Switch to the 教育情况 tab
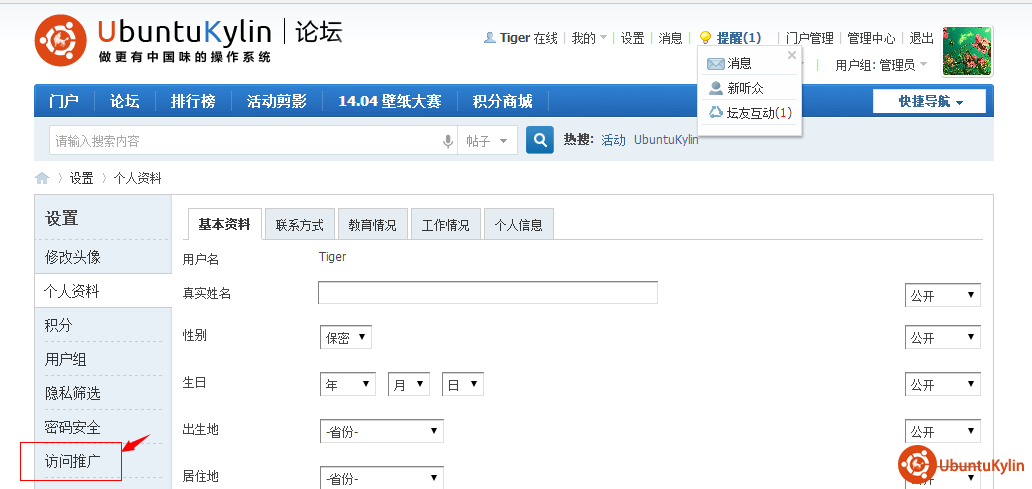Viewport: 1032px width, 489px height. [x=373, y=225]
